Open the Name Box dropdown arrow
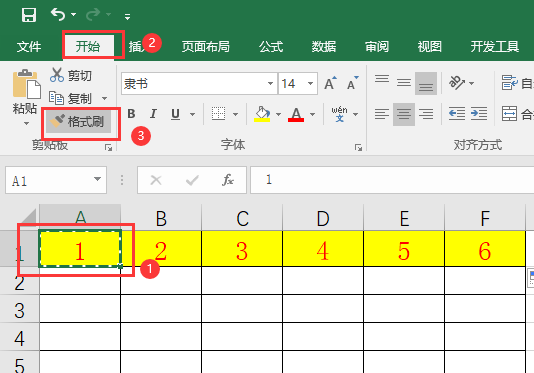 point(97,179)
